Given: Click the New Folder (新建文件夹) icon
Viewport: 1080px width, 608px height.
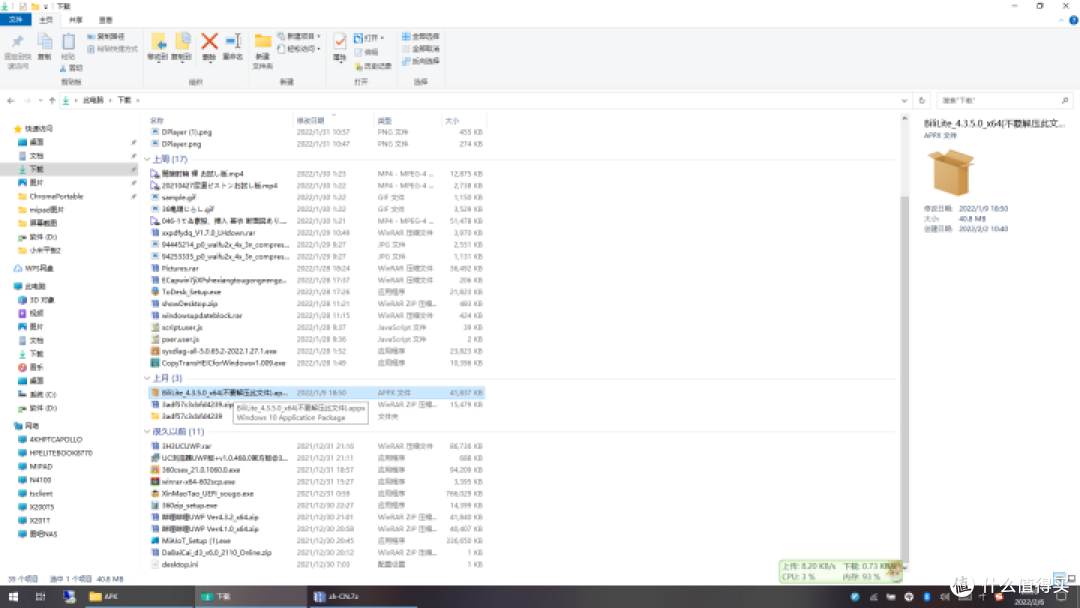Looking at the screenshot, I should click(263, 45).
